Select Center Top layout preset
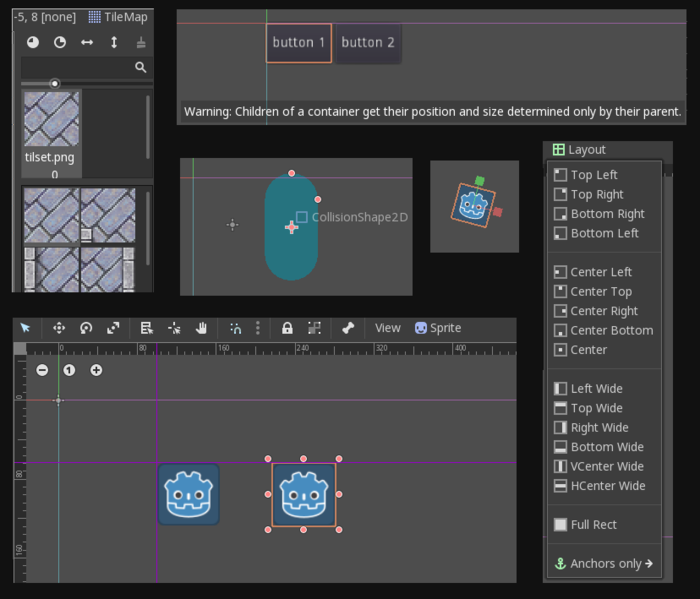The height and width of the screenshot is (599, 700). click(x=600, y=292)
